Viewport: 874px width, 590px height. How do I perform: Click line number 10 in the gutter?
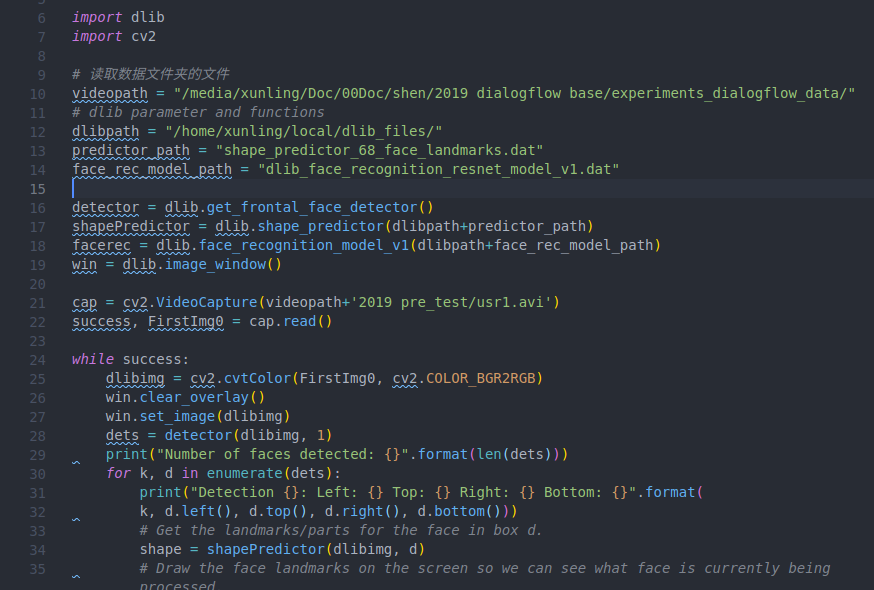(x=37, y=94)
